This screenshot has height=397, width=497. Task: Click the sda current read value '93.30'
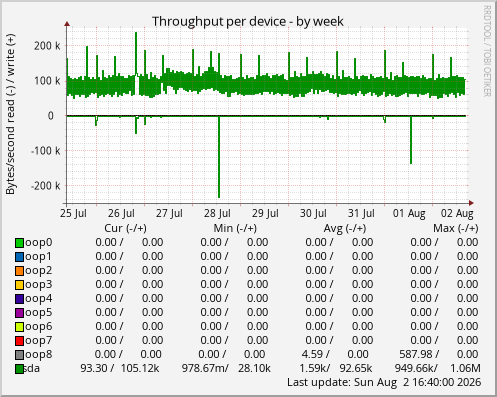click(94, 368)
